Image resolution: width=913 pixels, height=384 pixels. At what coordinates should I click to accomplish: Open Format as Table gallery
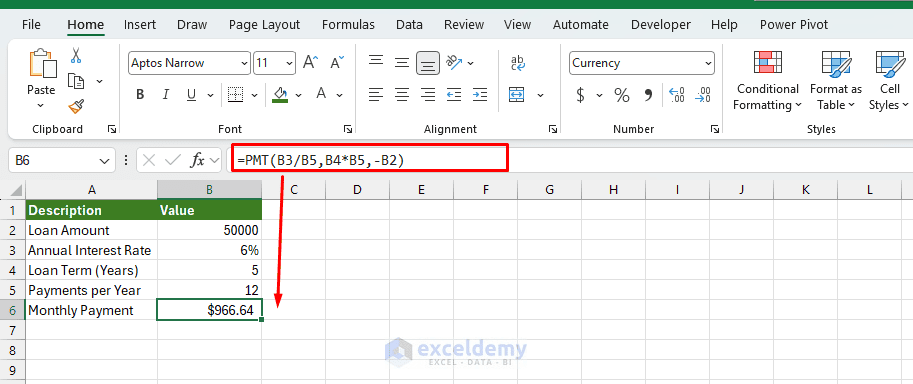(x=836, y=80)
